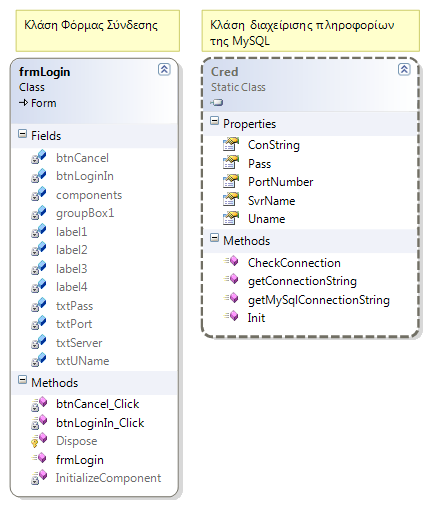Screen dimensions: 428x505
Task: Collapse the Methods section of frmLogin
Action: (x=22, y=380)
